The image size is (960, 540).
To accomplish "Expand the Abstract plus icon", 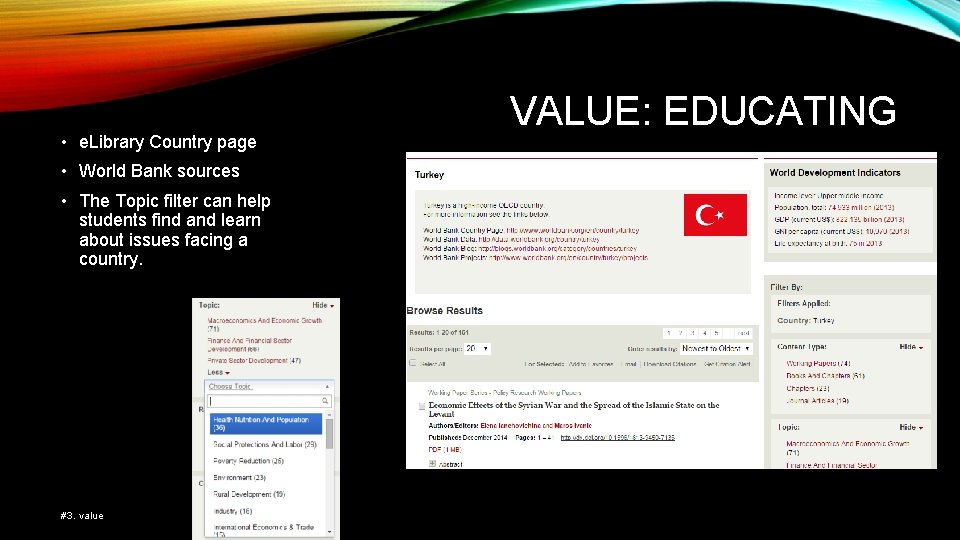I will 432,464.
